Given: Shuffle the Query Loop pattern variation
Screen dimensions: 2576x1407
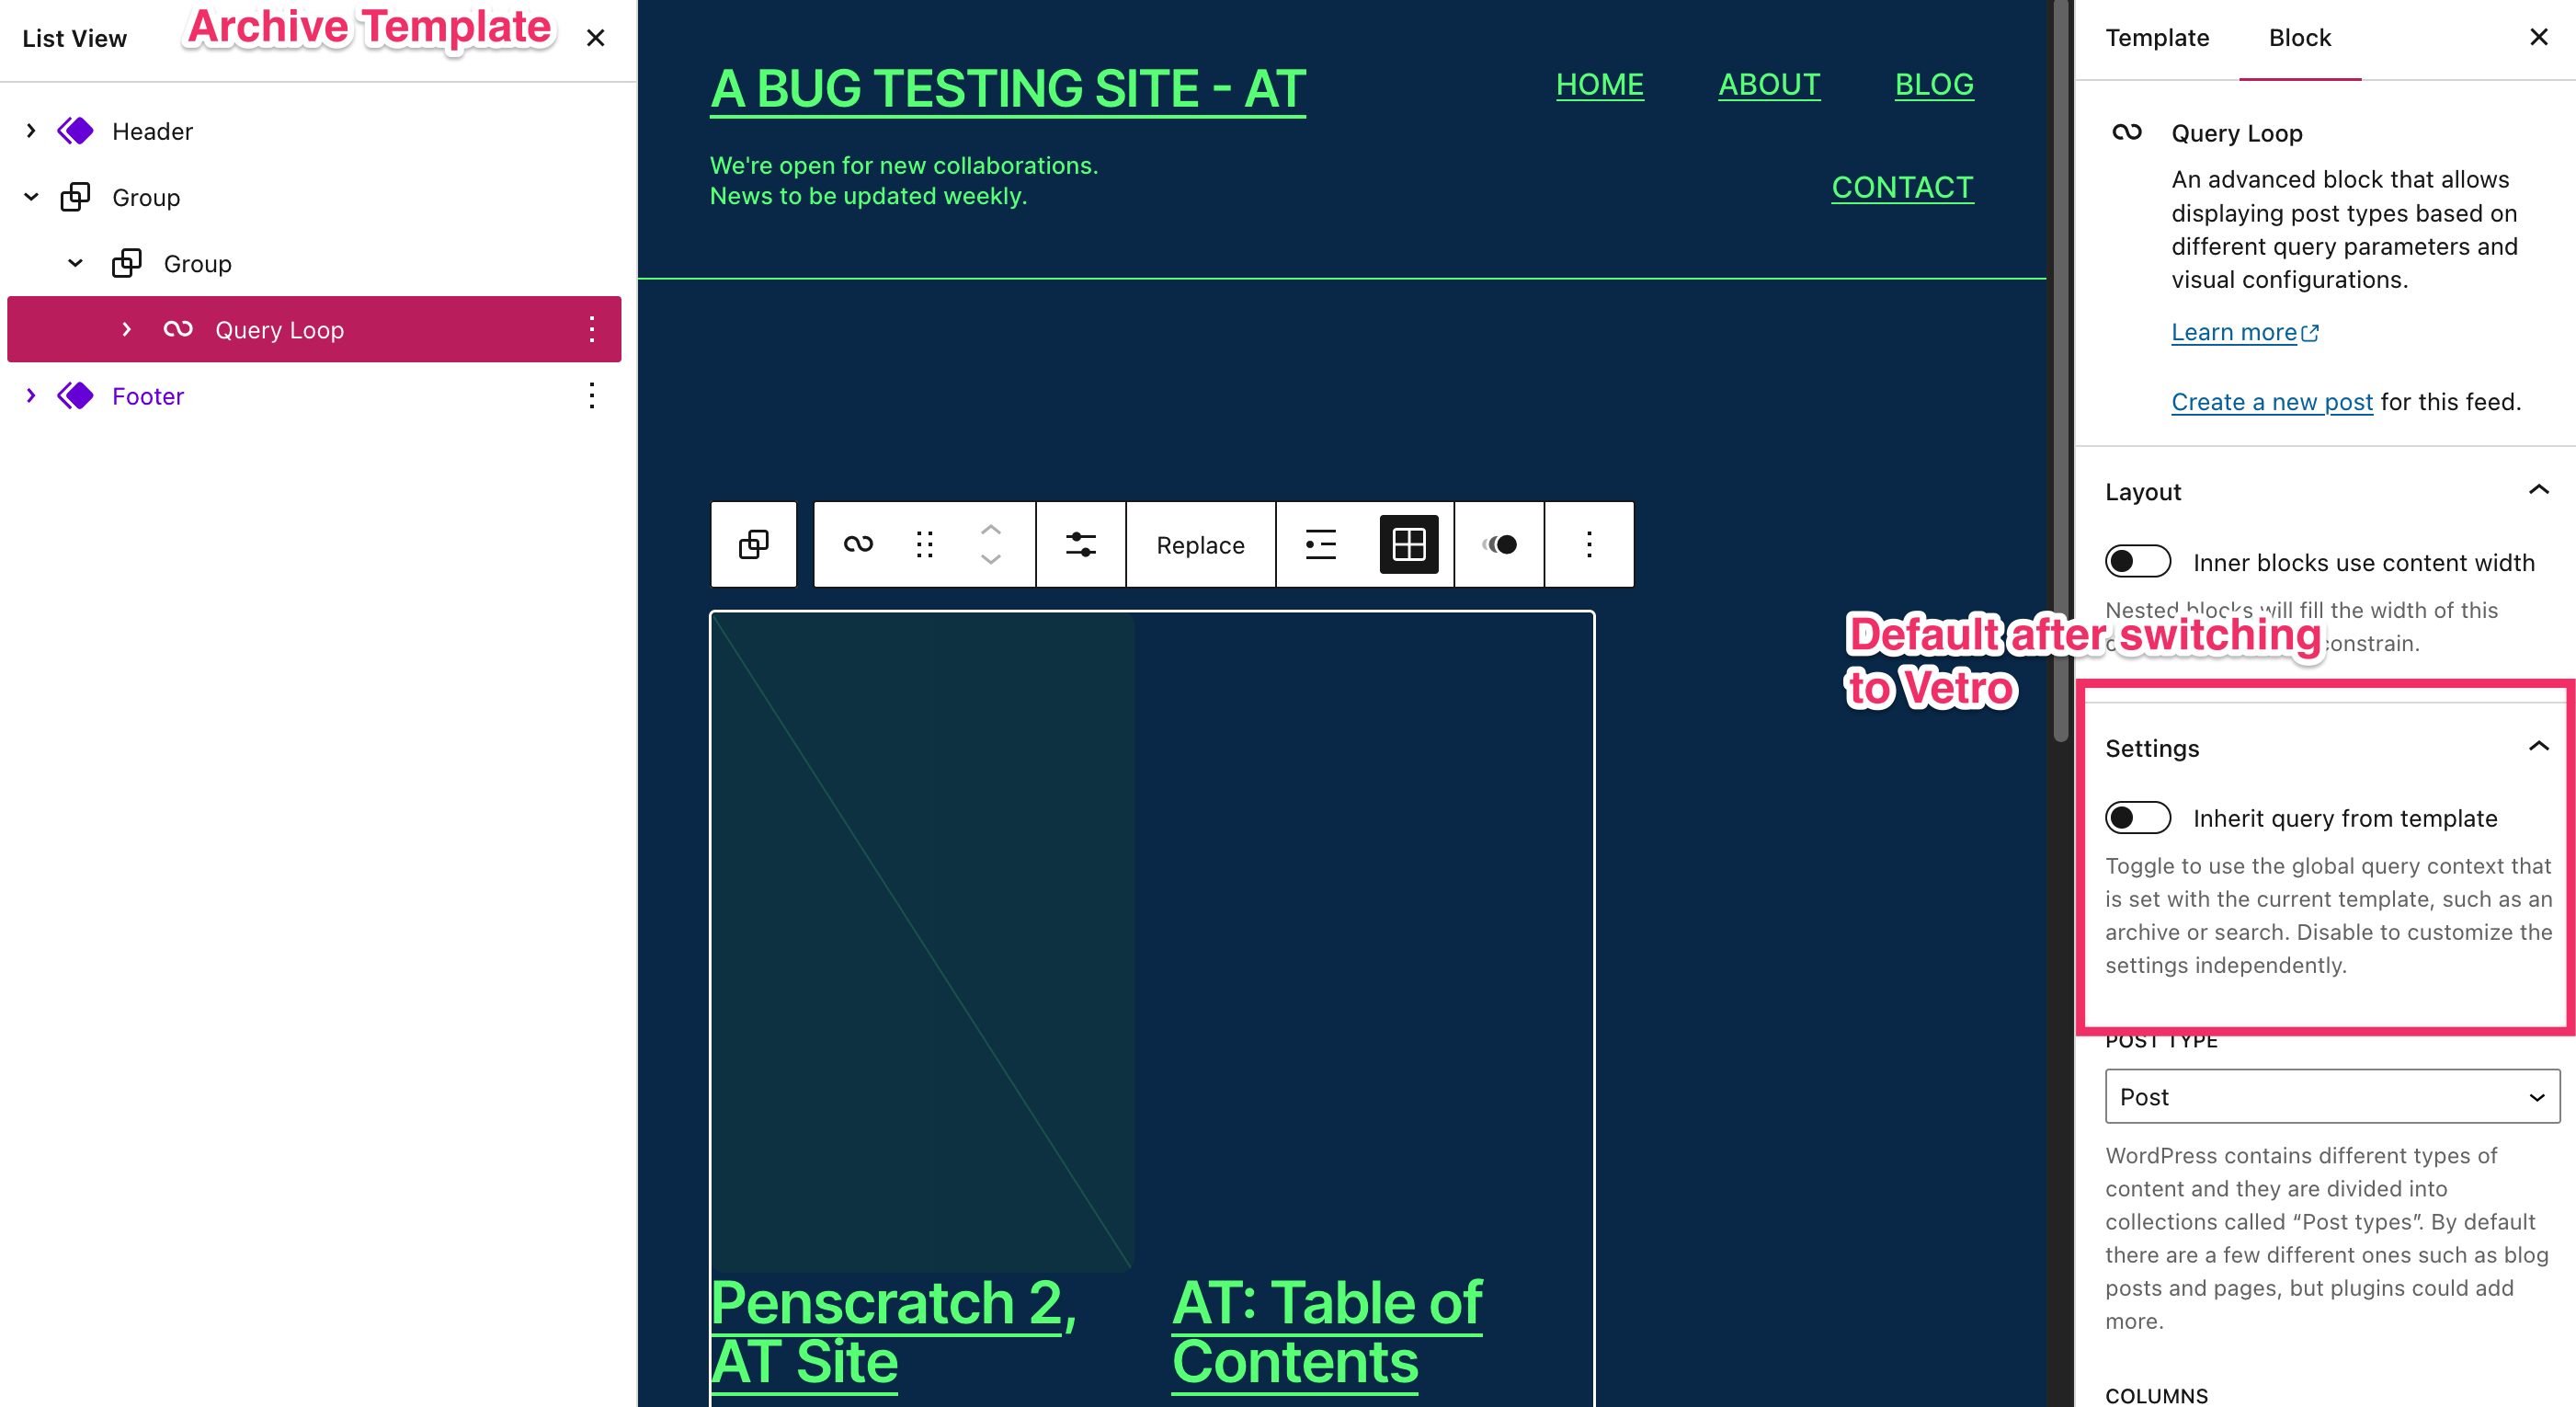Looking at the screenshot, I should pos(1498,544).
